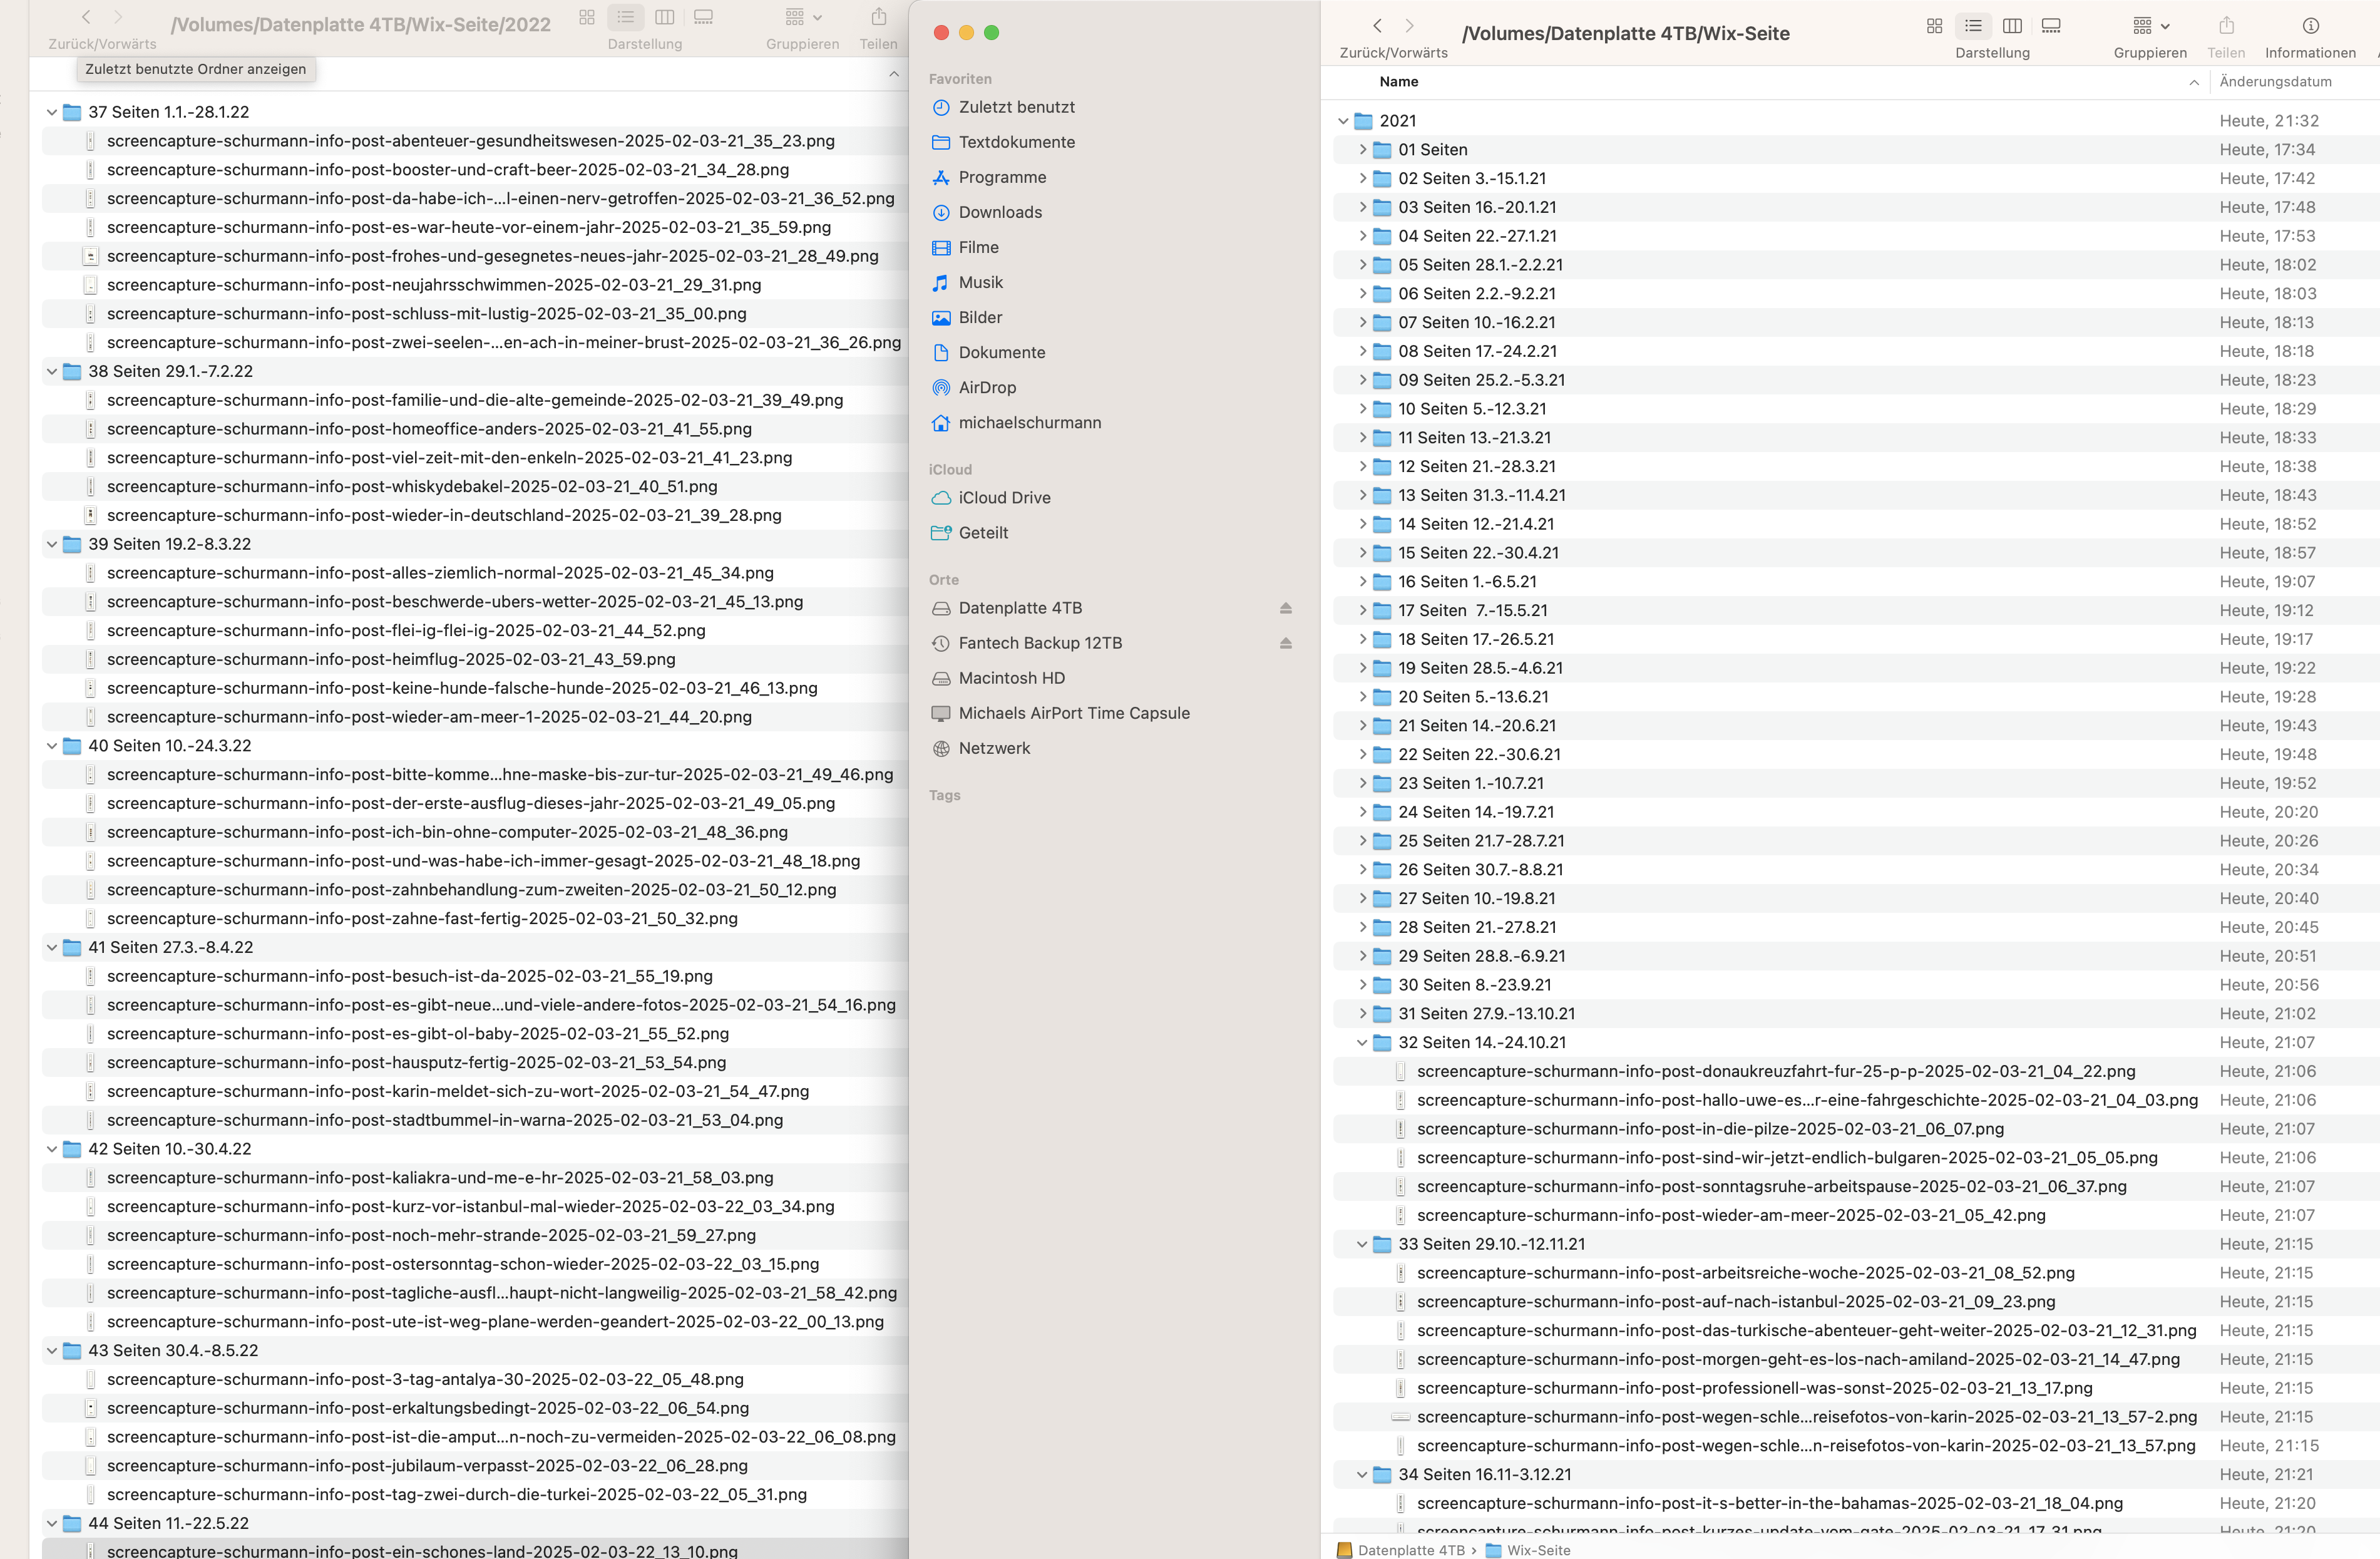The width and height of the screenshot is (2380, 1559).
Task: Select gallery view in right window toolbar
Action: pyautogui.click(x=2051, y=26)
